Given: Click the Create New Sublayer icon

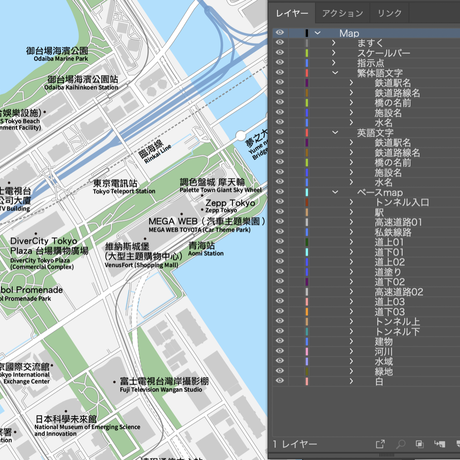Looking at the screenshot, I should [x=439, y=444].
